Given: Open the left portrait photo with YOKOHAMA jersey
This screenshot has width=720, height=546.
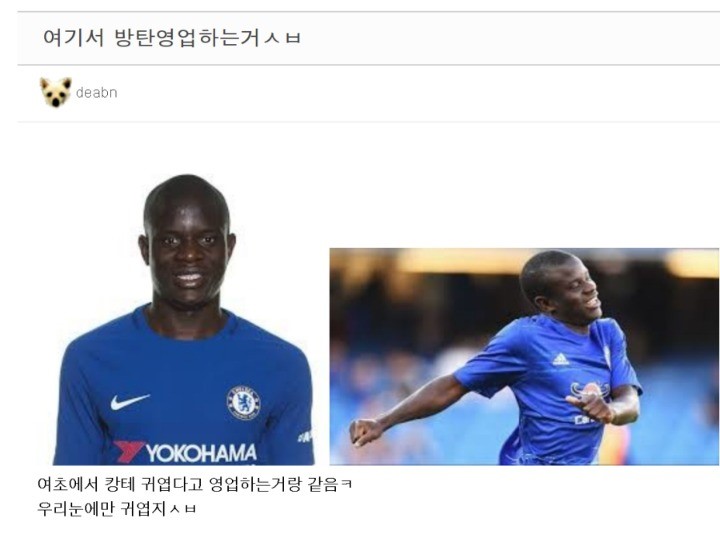Looking at the screenshot, I should pyautogui.click(x=184, y=320).
